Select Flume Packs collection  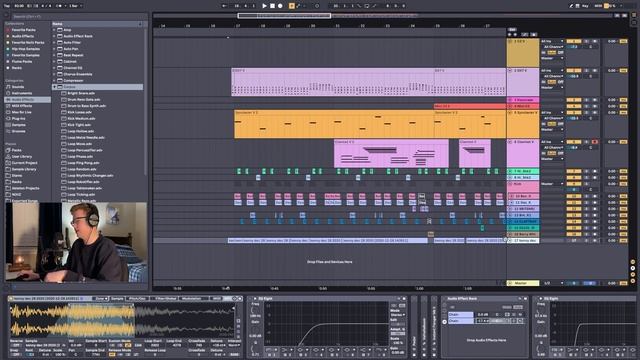(x=22, y=61)
